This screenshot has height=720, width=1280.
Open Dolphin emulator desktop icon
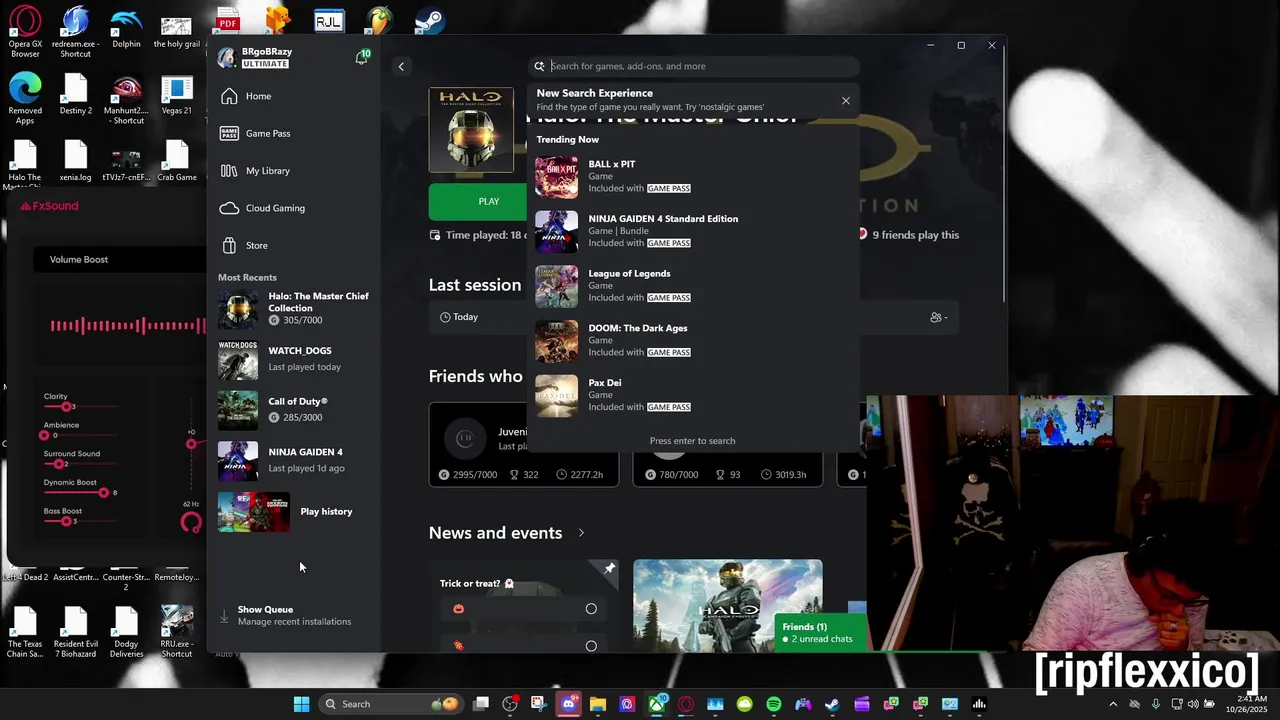(x=126, y=28)
